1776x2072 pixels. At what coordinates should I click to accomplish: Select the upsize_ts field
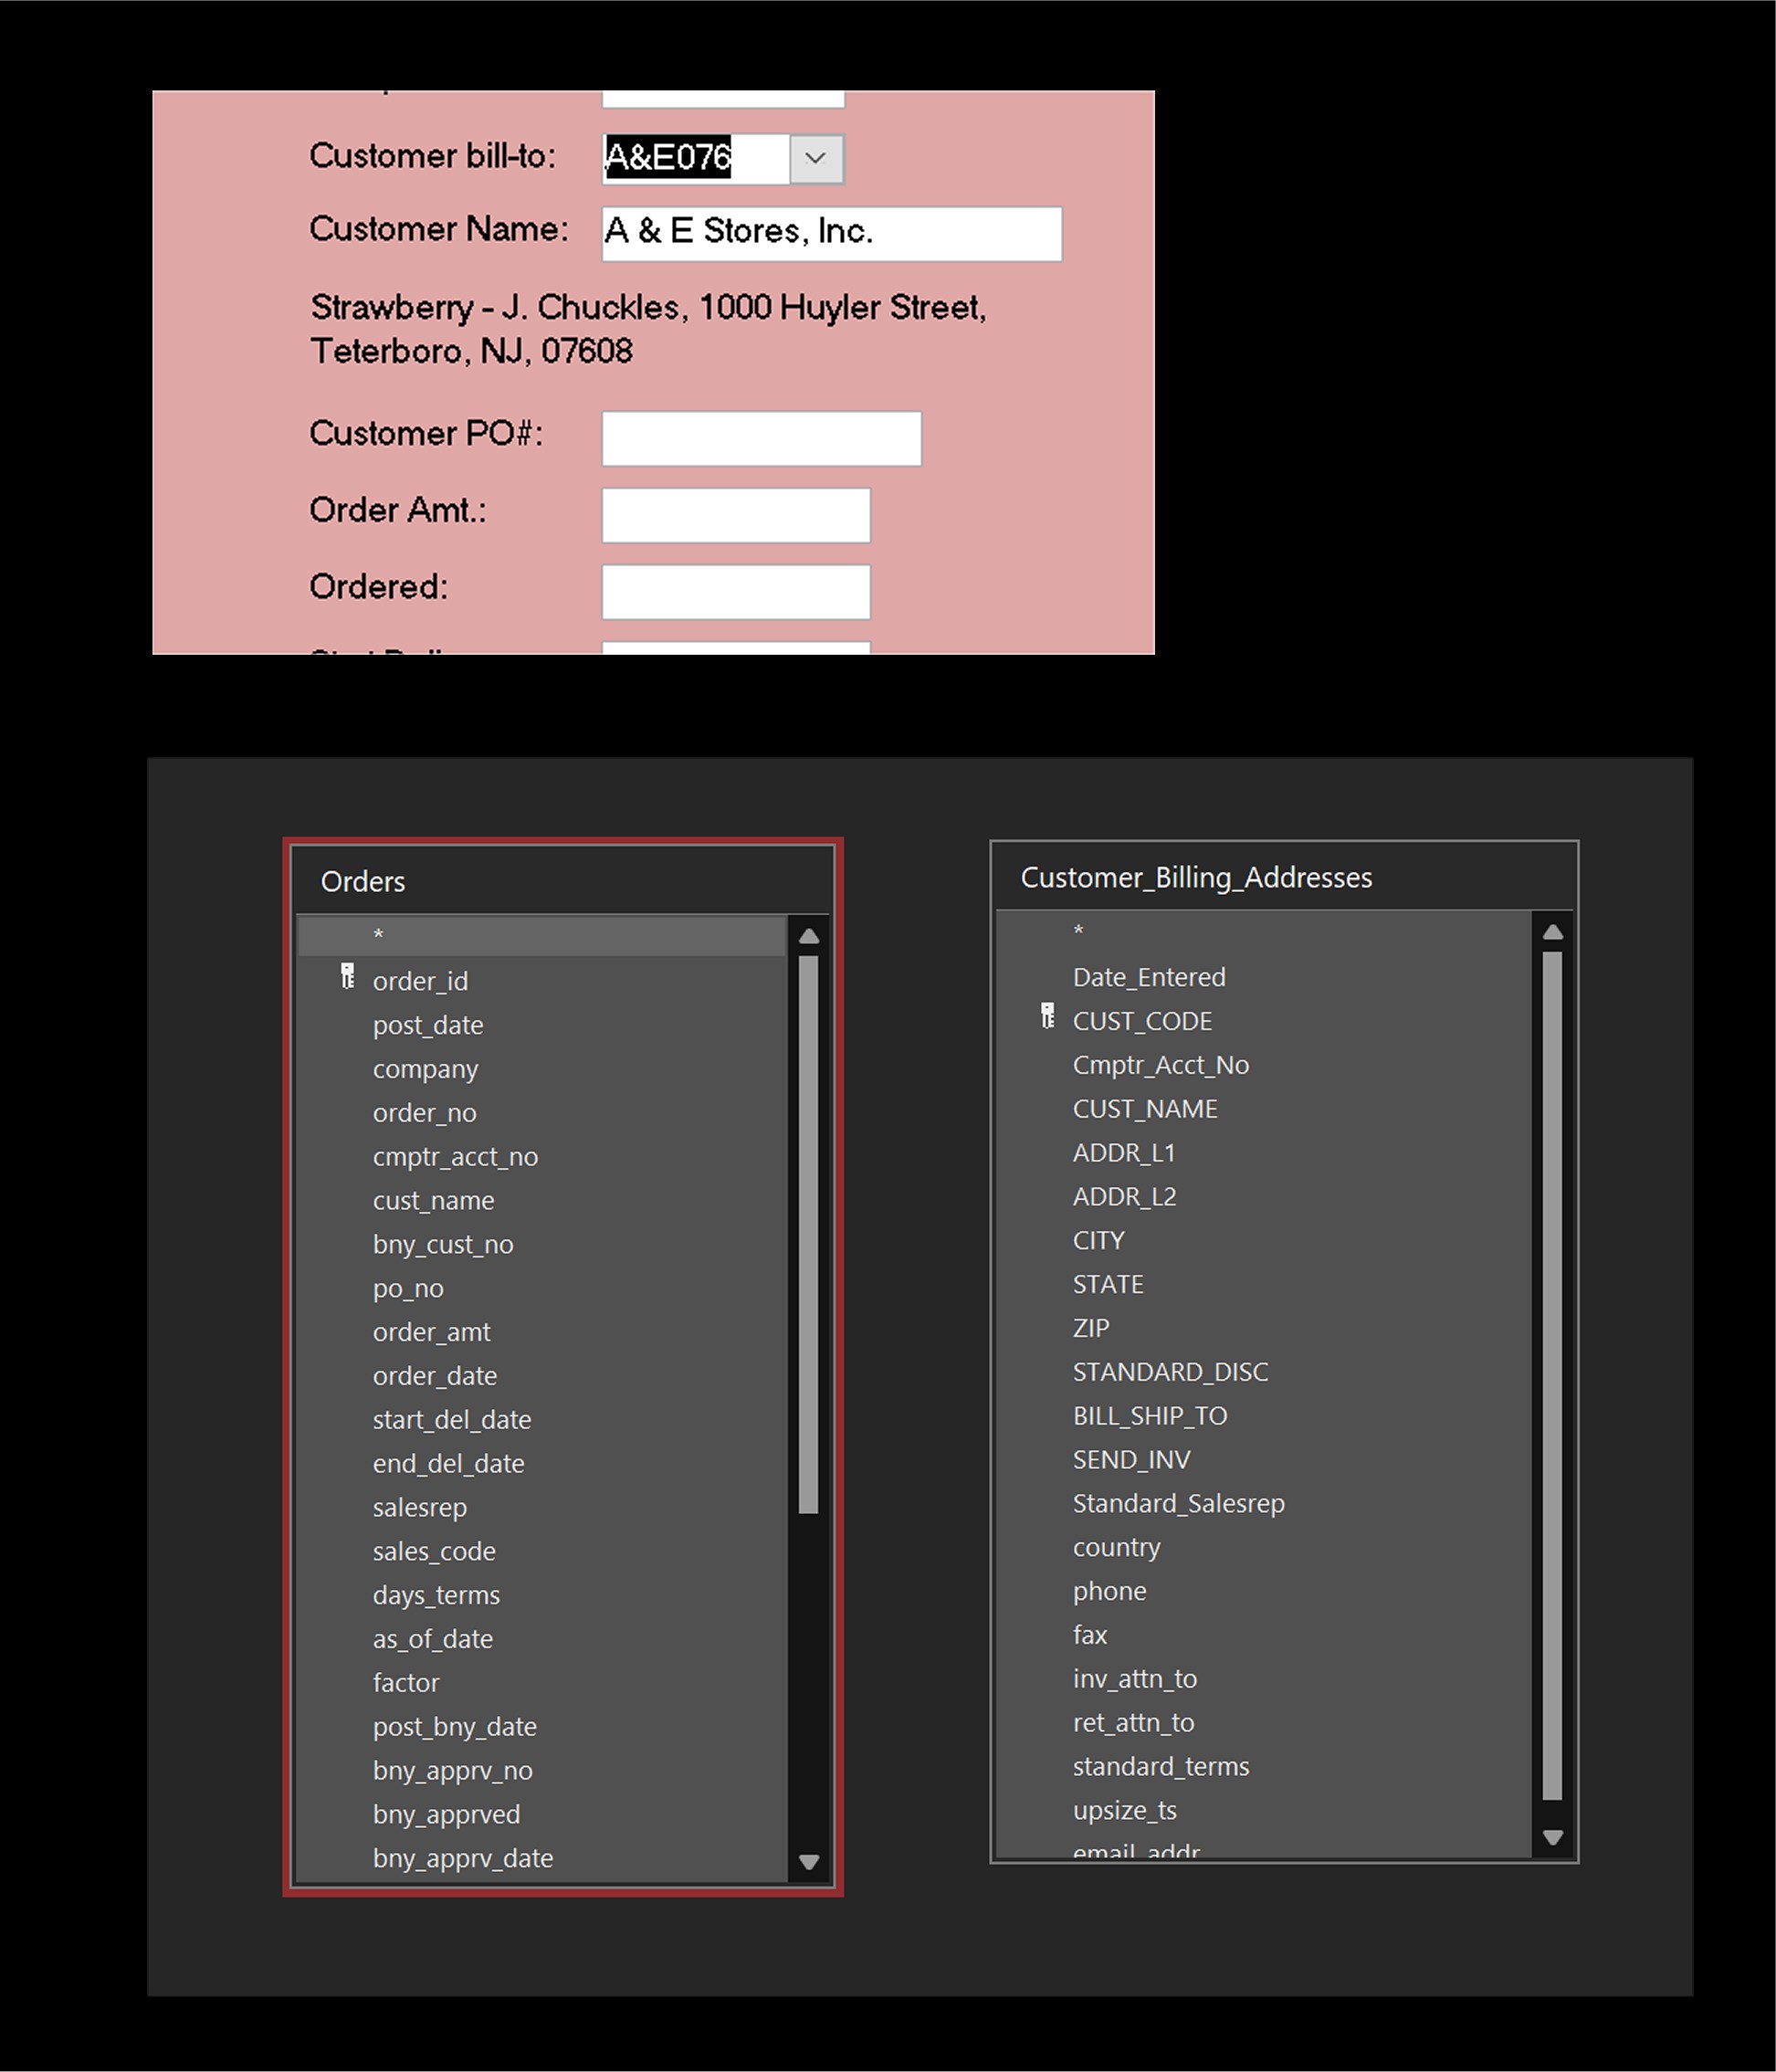[1265, 1811]
